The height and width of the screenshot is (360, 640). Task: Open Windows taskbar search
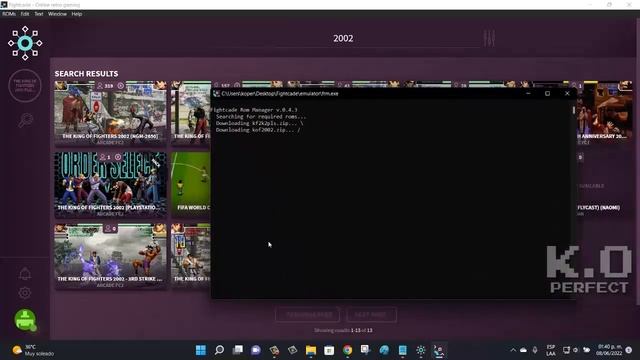coord(219,350)
